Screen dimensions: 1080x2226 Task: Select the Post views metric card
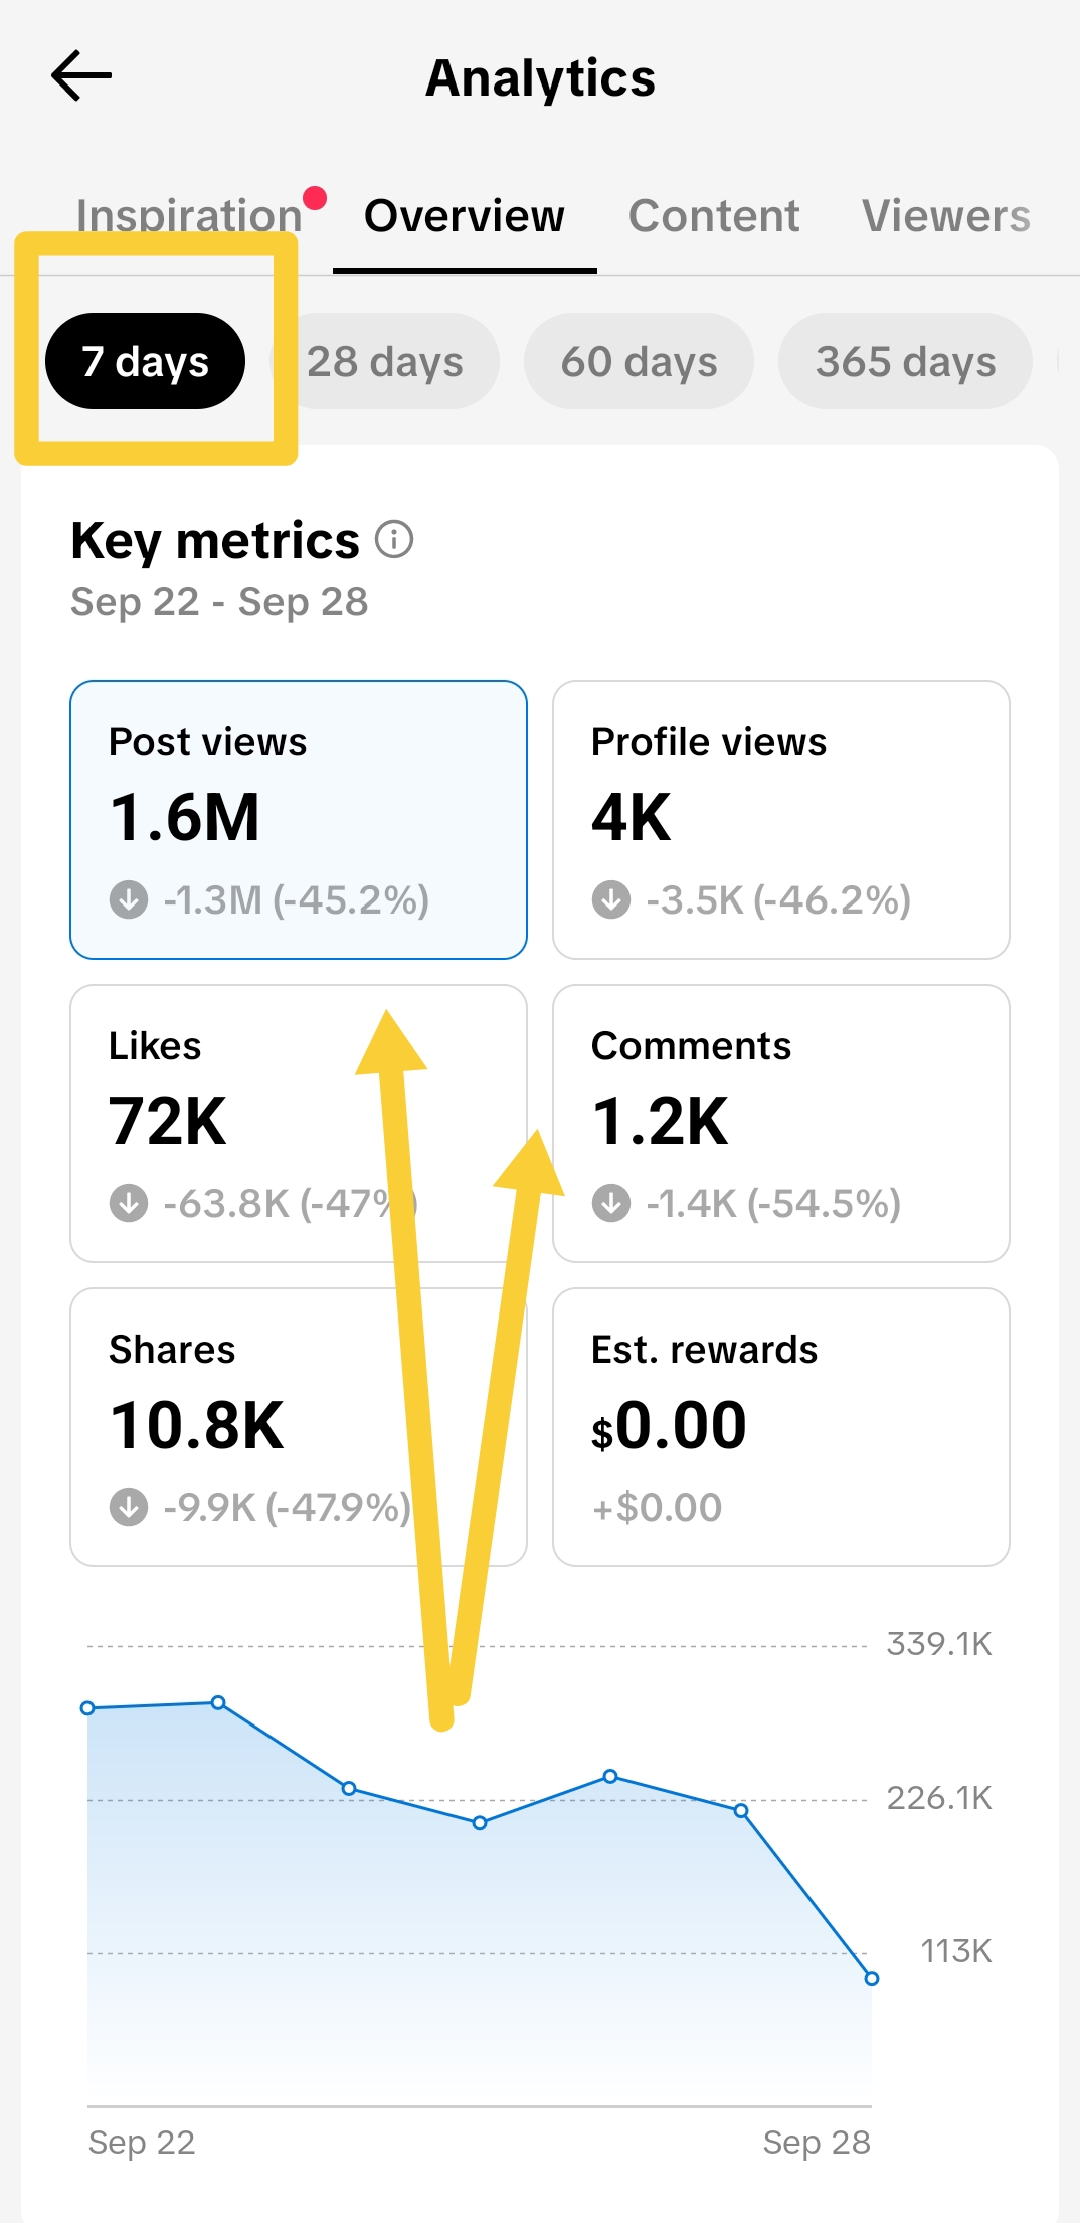298,820
